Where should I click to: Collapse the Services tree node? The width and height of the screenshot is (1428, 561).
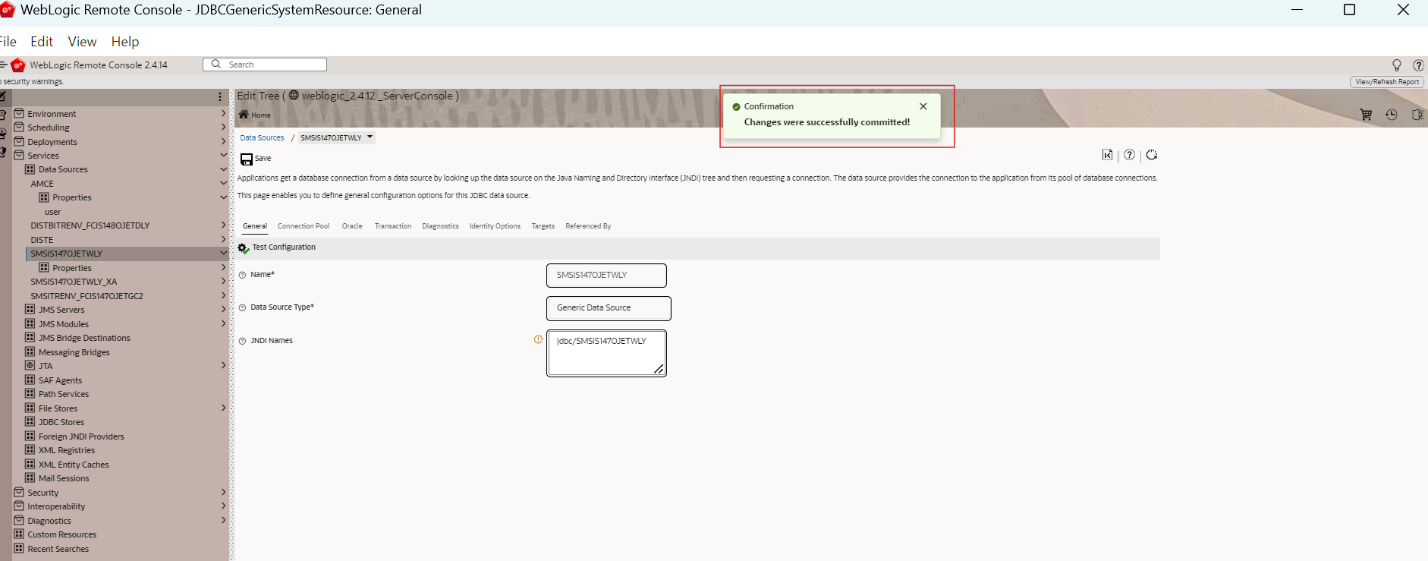[223, 156]
